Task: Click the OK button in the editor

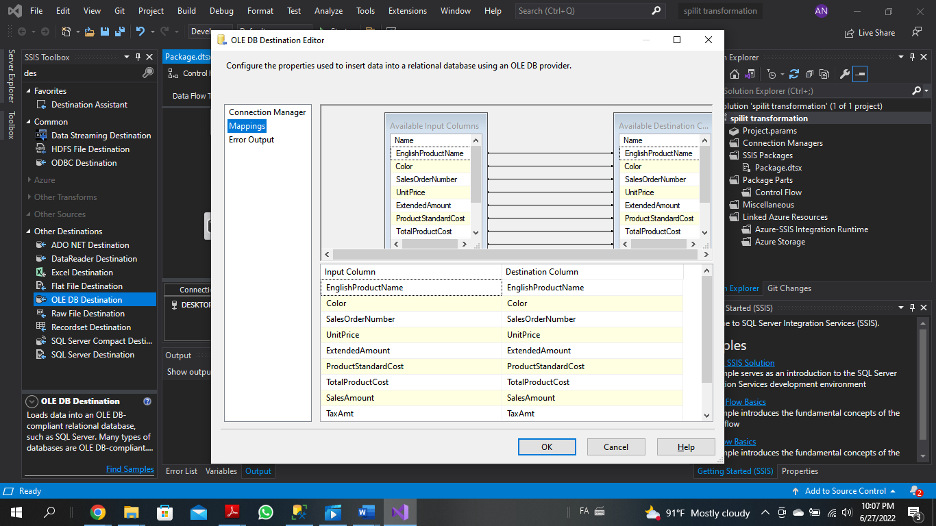Action: (x=546, y=447)
